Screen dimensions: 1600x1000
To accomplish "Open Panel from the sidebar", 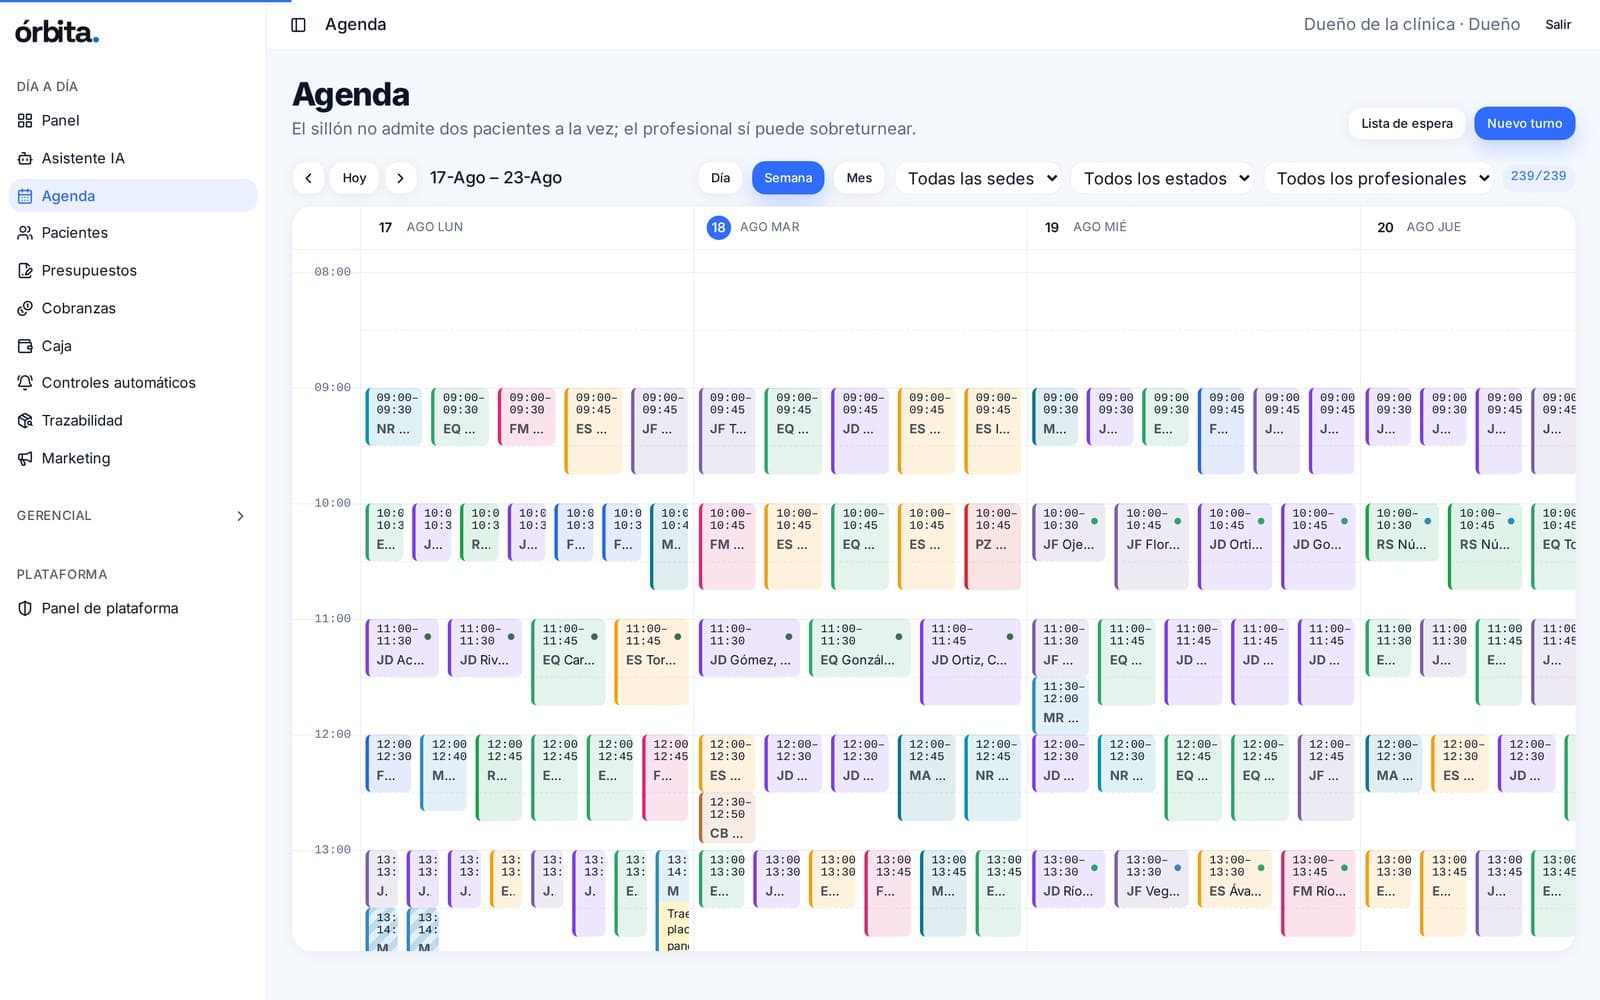I will (133, 120).
